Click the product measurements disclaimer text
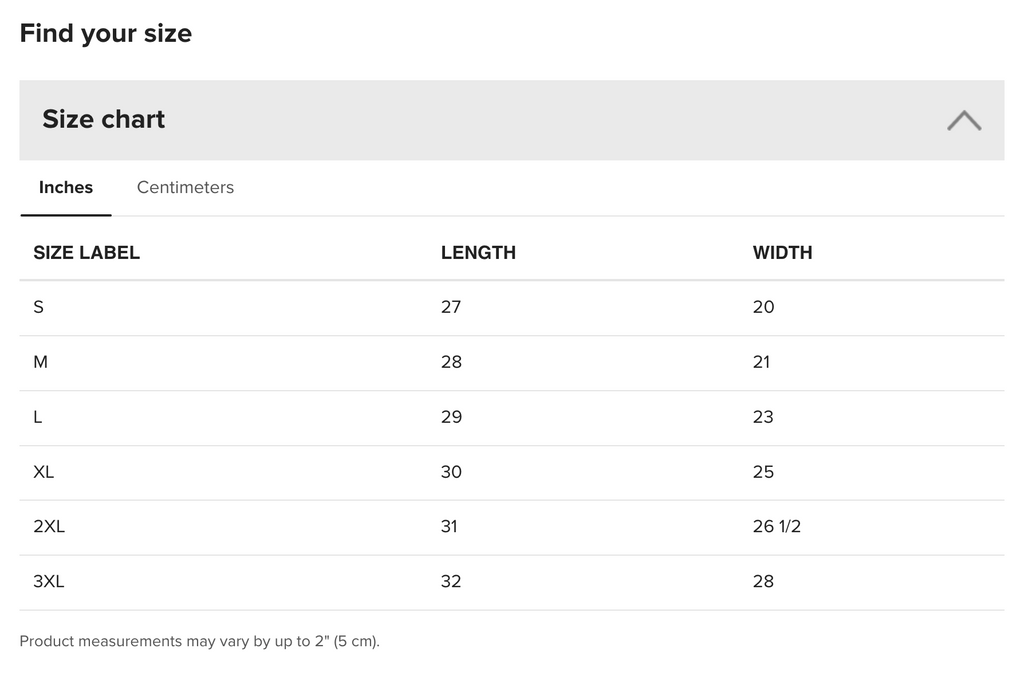This screenshot has height=676, width=1024. (199, 641)
